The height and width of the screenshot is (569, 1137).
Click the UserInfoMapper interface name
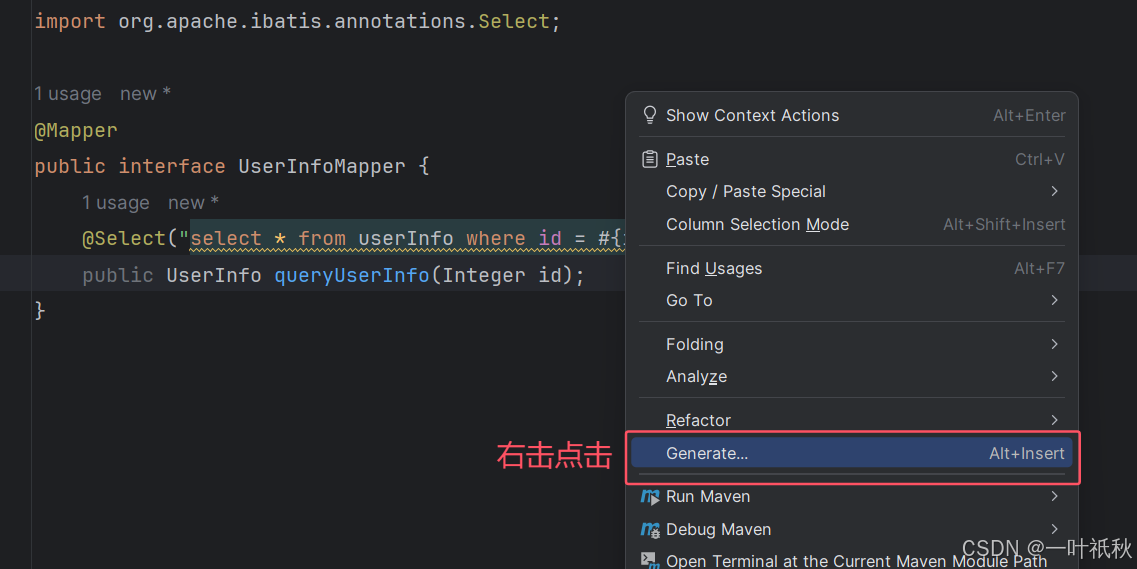coord(321,166)
